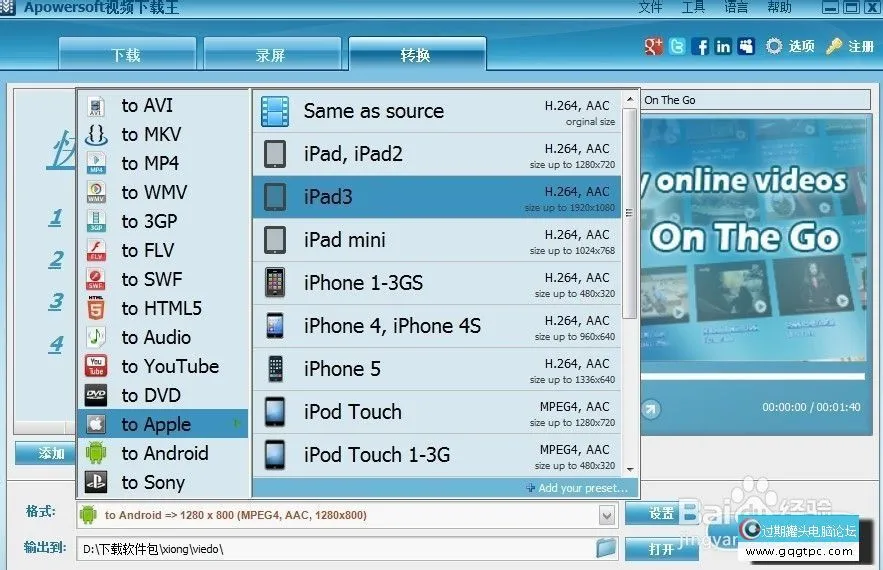Click the iPod Touch 1-3G icon
This screenshot has height=570, width=883.
275,455
